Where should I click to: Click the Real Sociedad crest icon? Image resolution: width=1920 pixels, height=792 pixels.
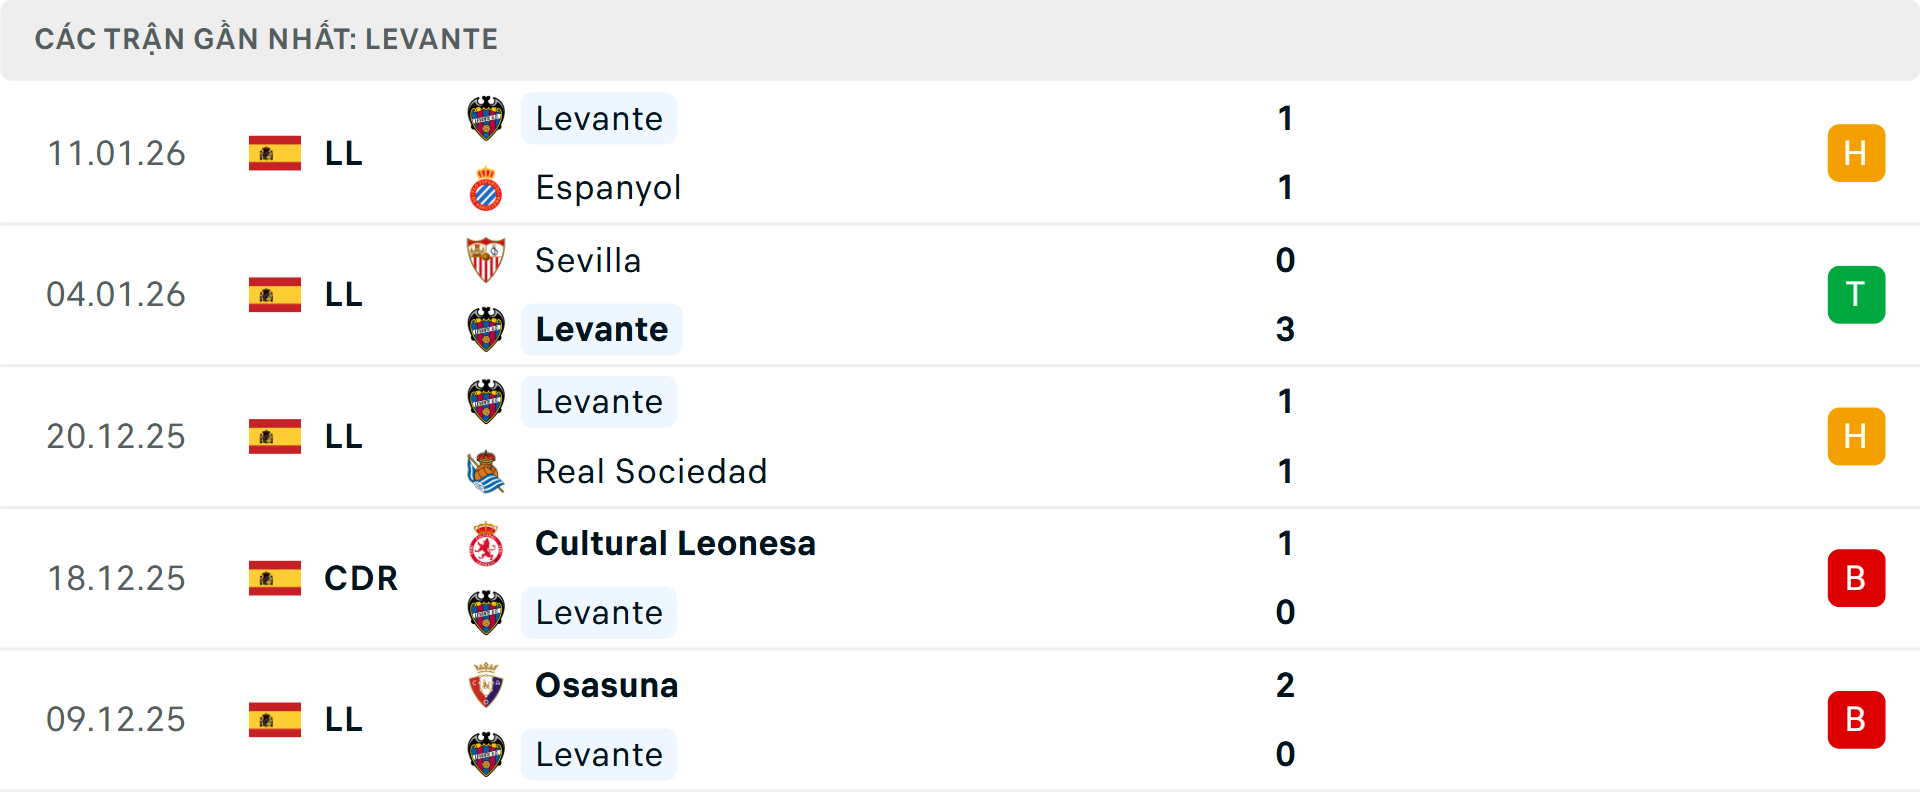486,471
